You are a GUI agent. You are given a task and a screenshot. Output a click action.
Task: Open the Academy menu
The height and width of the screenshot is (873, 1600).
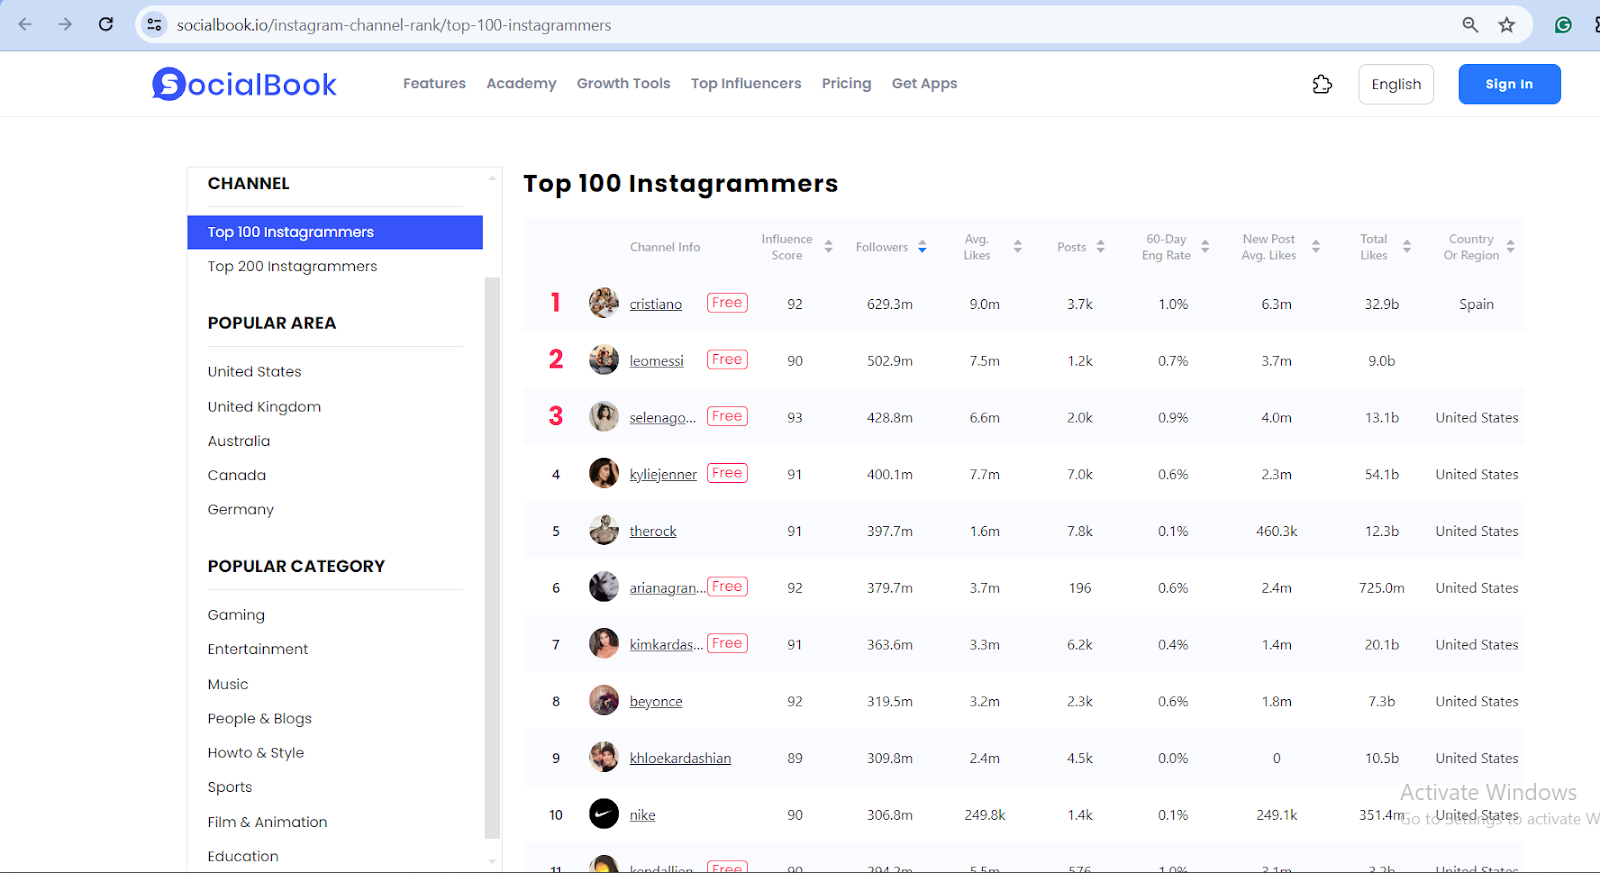click(521, 84)
